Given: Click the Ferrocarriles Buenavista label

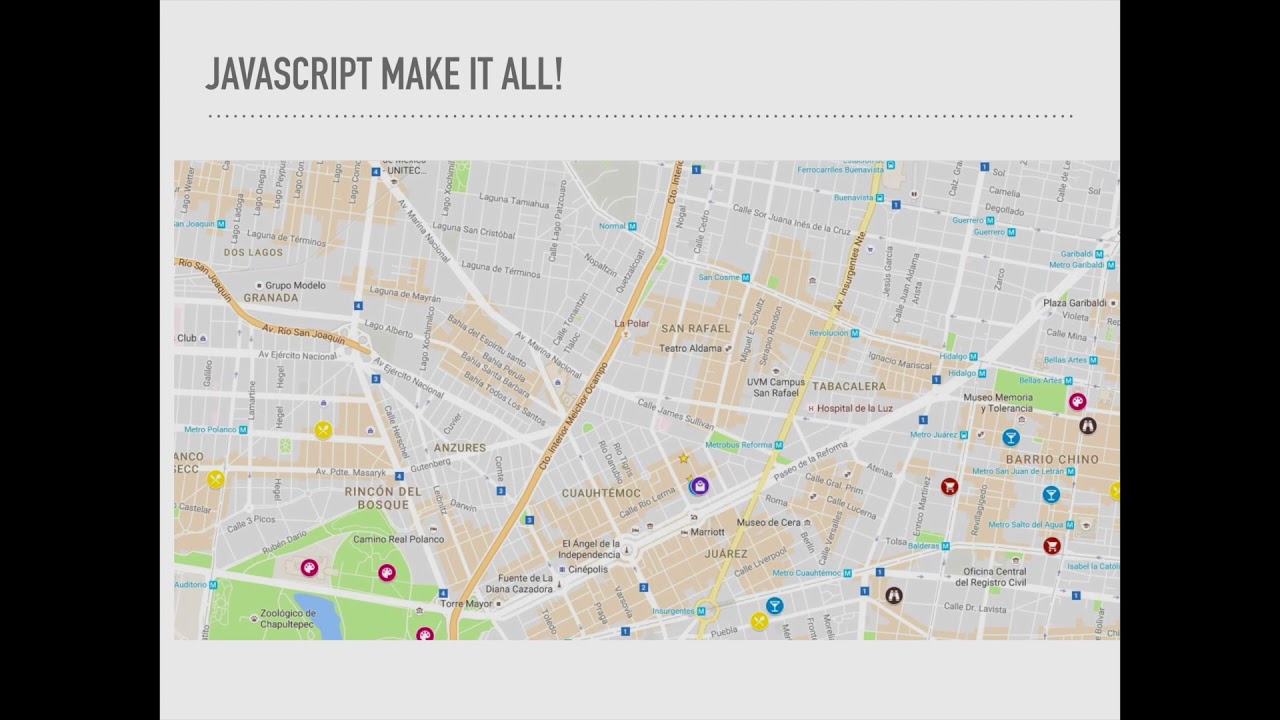Looking at the screenshot, I should point(840,169).
